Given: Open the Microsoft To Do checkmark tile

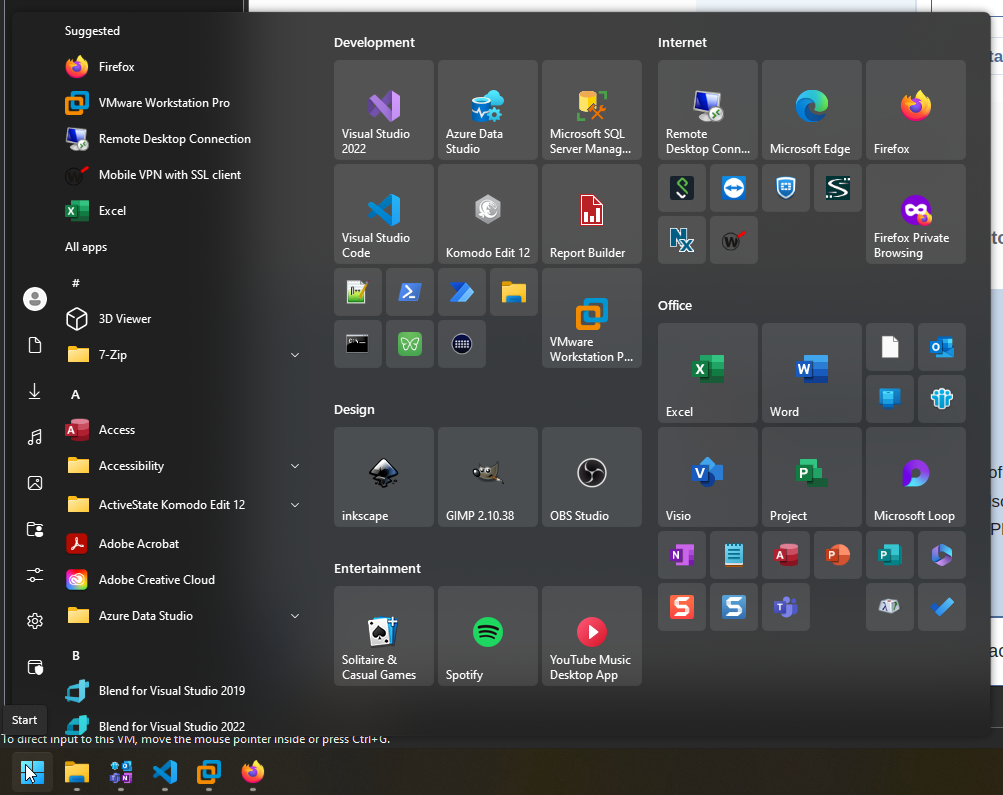Looking at the screenshot, I should 942,607.
